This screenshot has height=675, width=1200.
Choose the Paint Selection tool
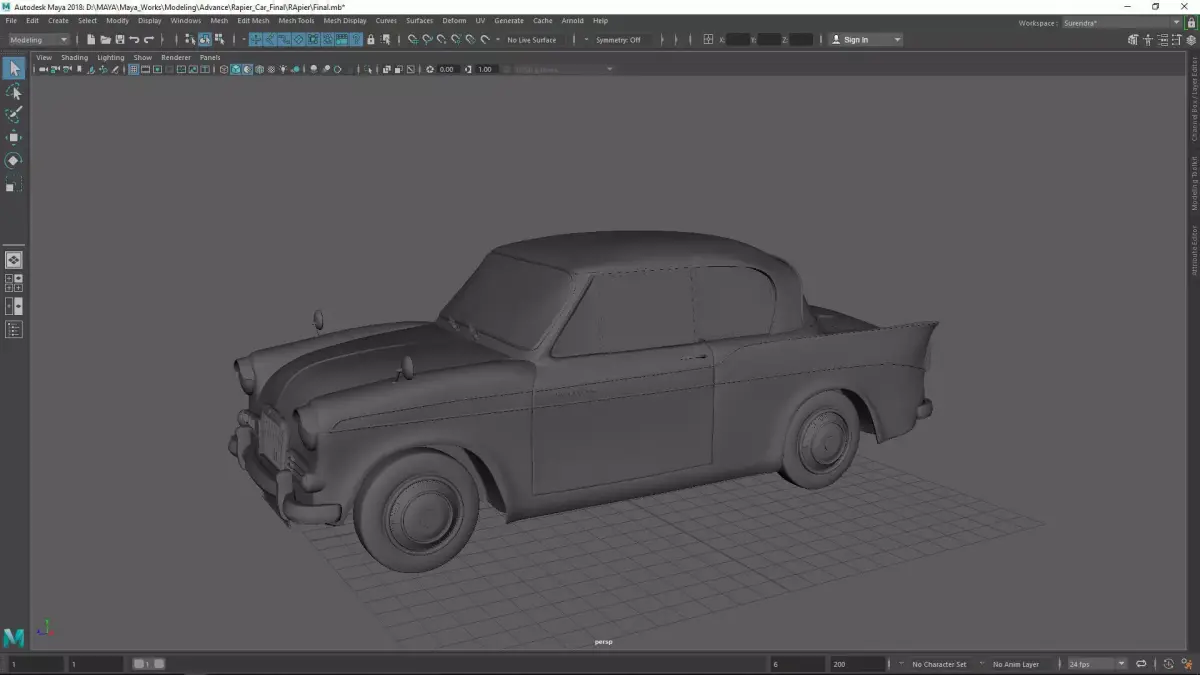tap(14, 115)
